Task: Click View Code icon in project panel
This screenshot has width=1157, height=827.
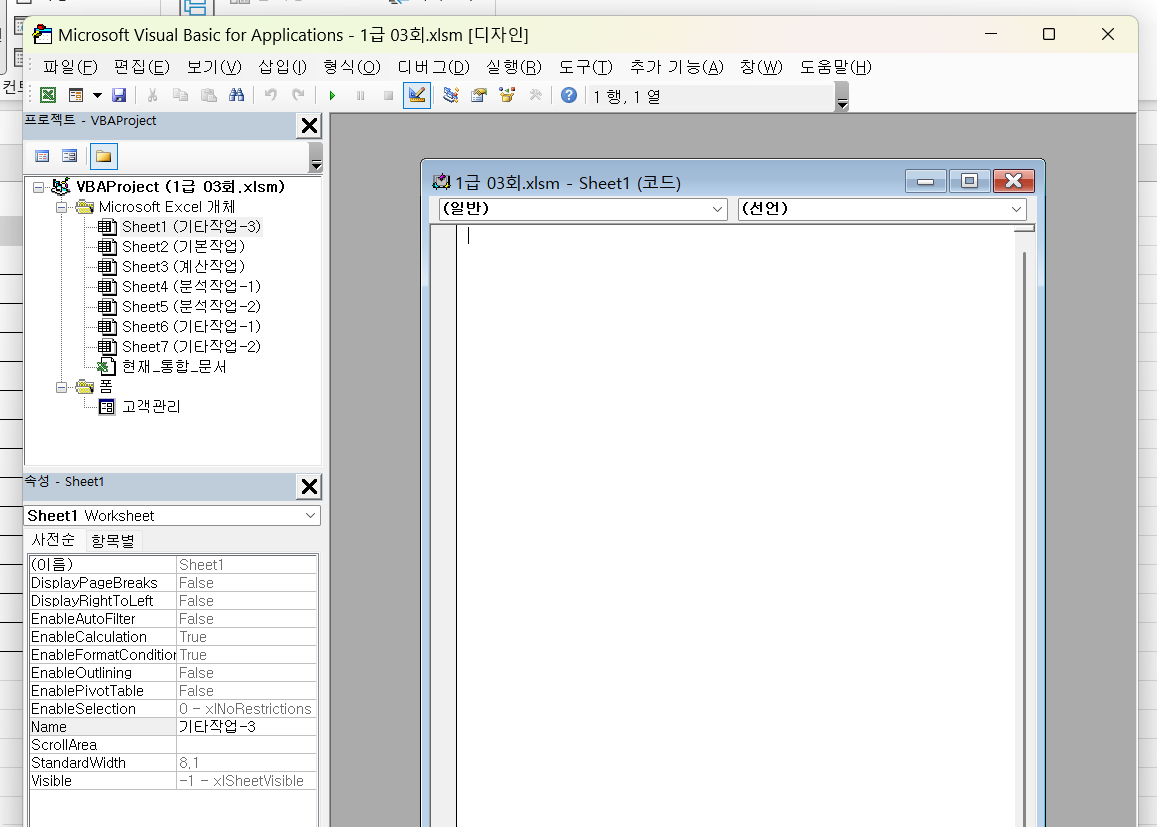Action: click(42, 156)
